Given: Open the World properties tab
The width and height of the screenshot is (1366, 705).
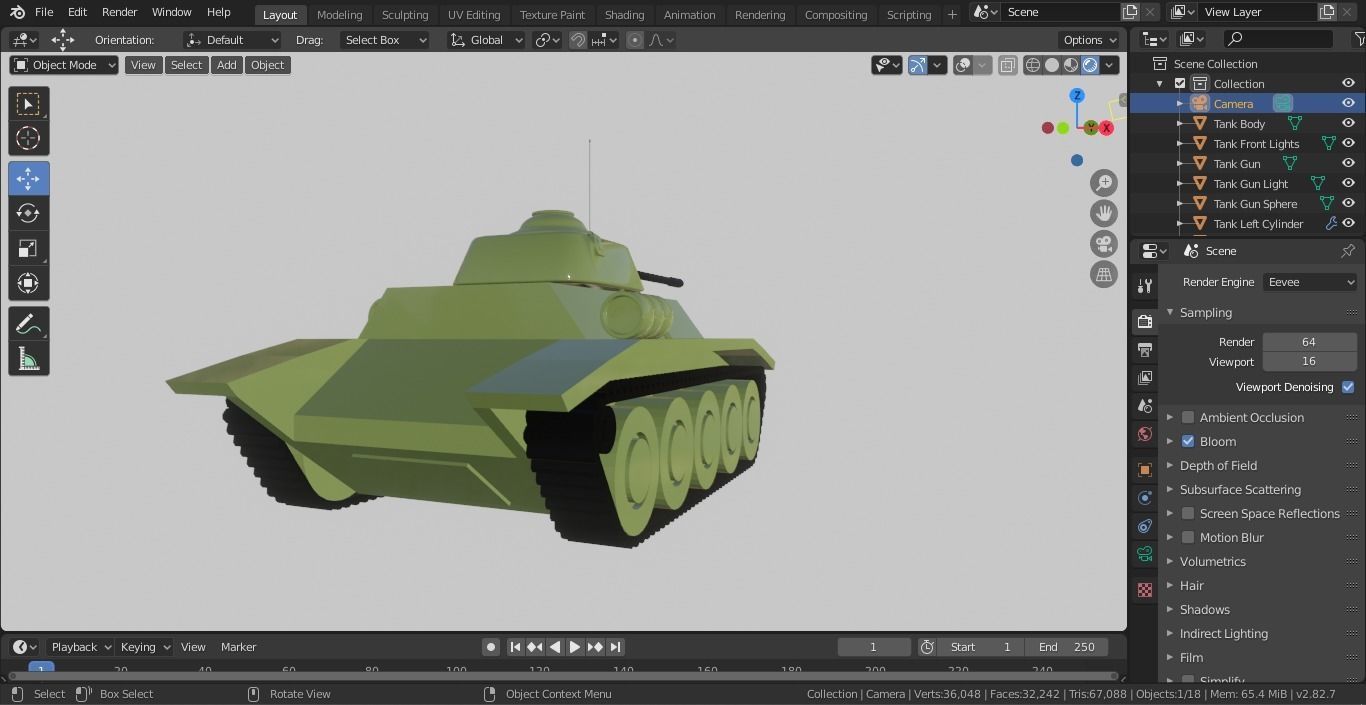Looking at the screenshot, I should tap(1145, 434).
